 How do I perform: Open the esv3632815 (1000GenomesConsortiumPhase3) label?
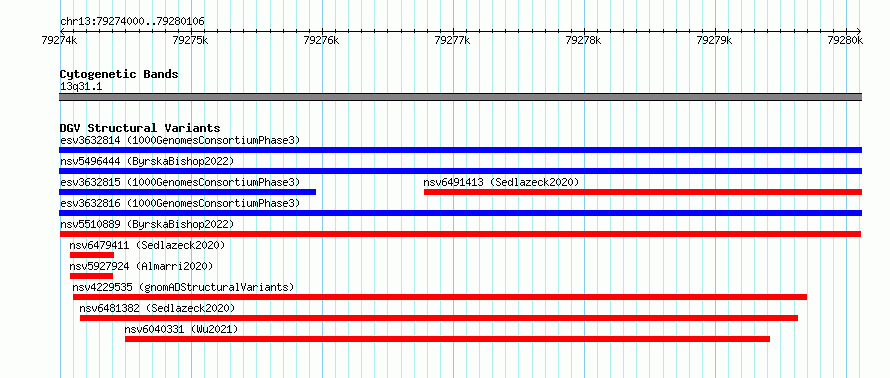pos(180,182)
